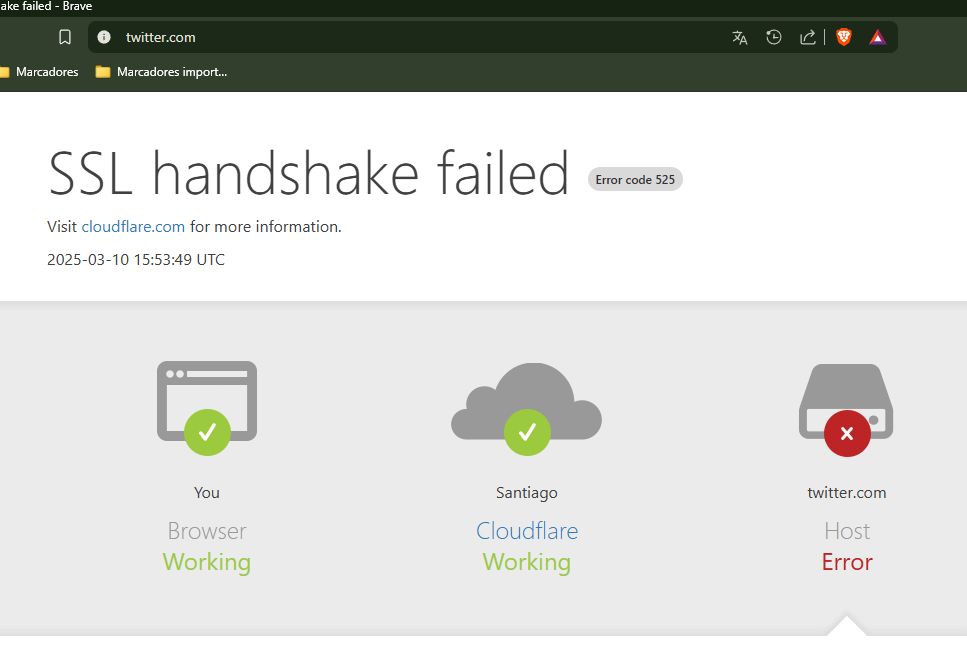Select timestamp 2025-03-10 15:53:49 UTC
This screenshot has width=967, height=654.
coord(136,260)
